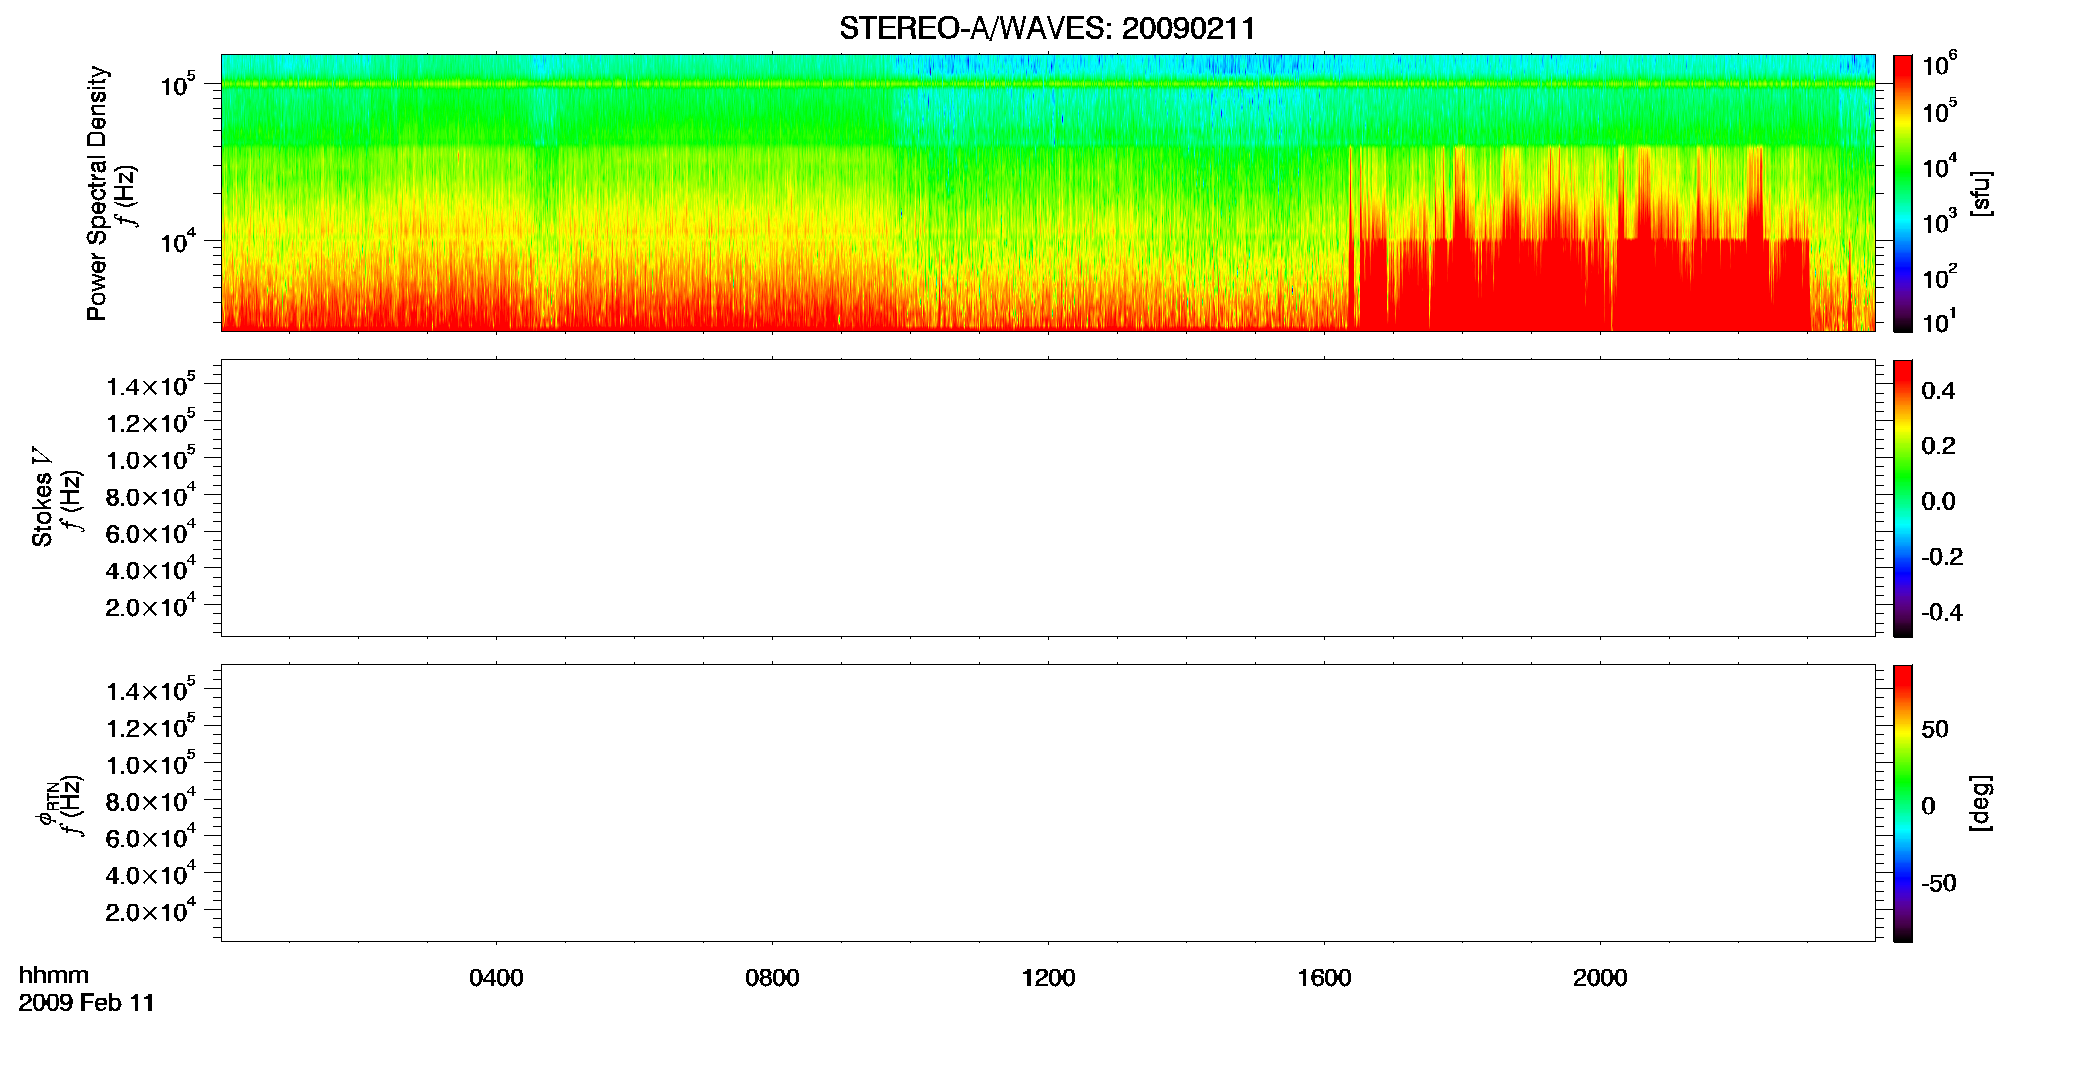Click the 2000 time tick label
The image size is (2096, 1080).
tap(1600, 978)
